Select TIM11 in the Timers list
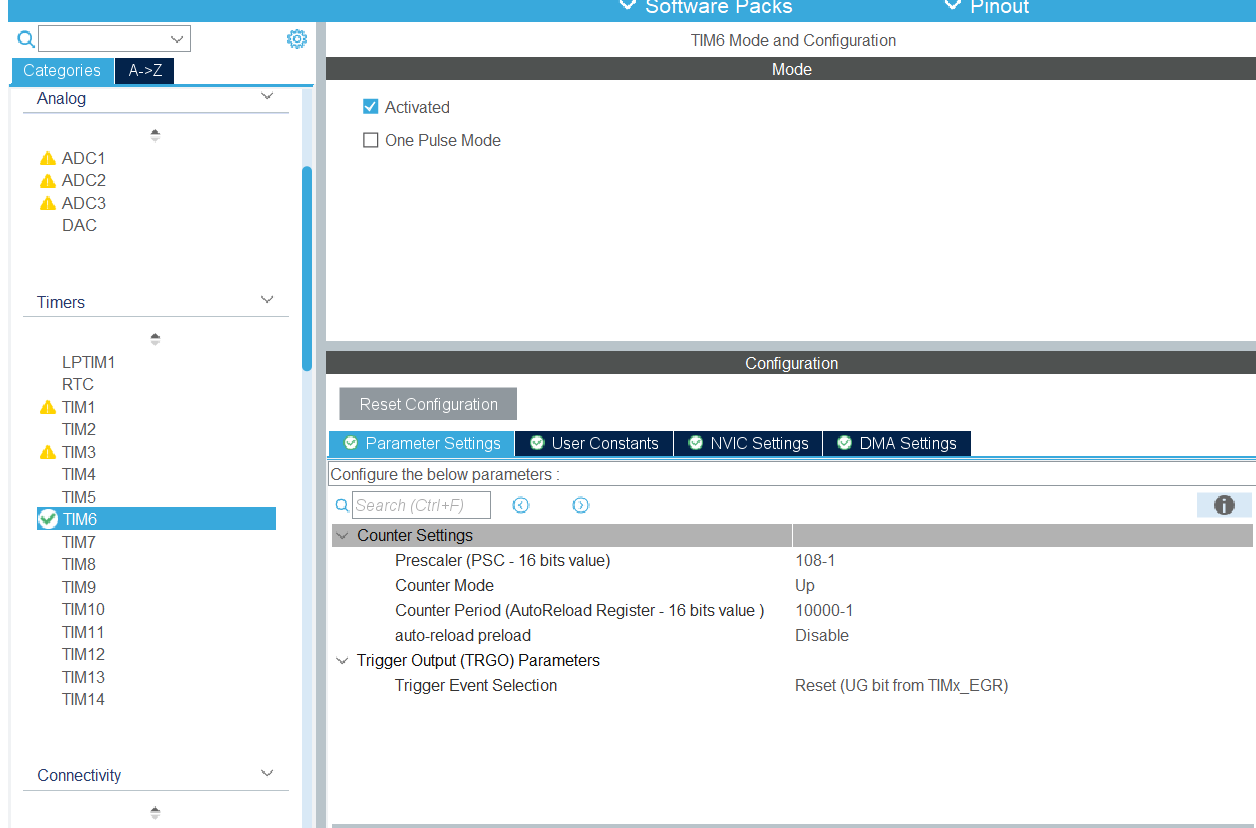Screen dimensions: 1256x828 coord(83,632)
